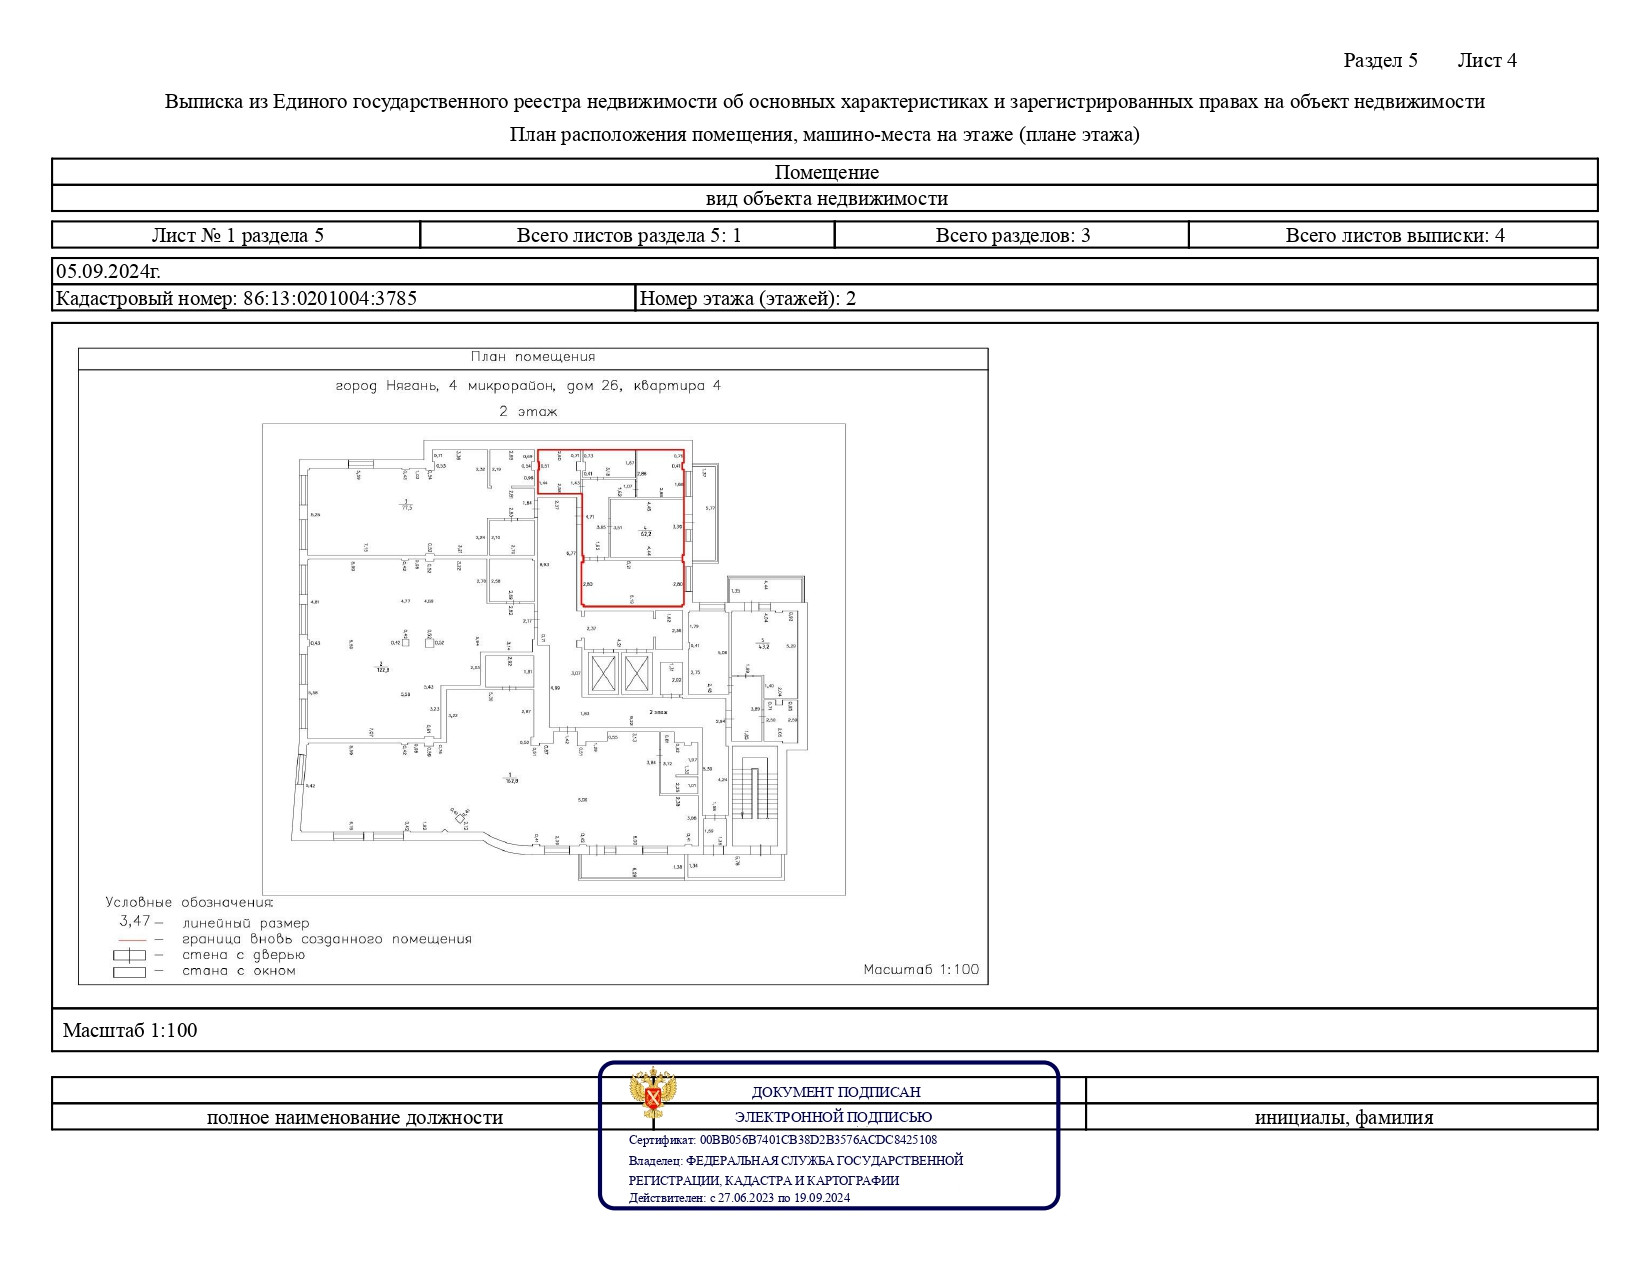The width and height of the screenshot is (1650, 1275).
Task: Click "Масштаб 1:100" inside the plan frame
Action: 921,969
